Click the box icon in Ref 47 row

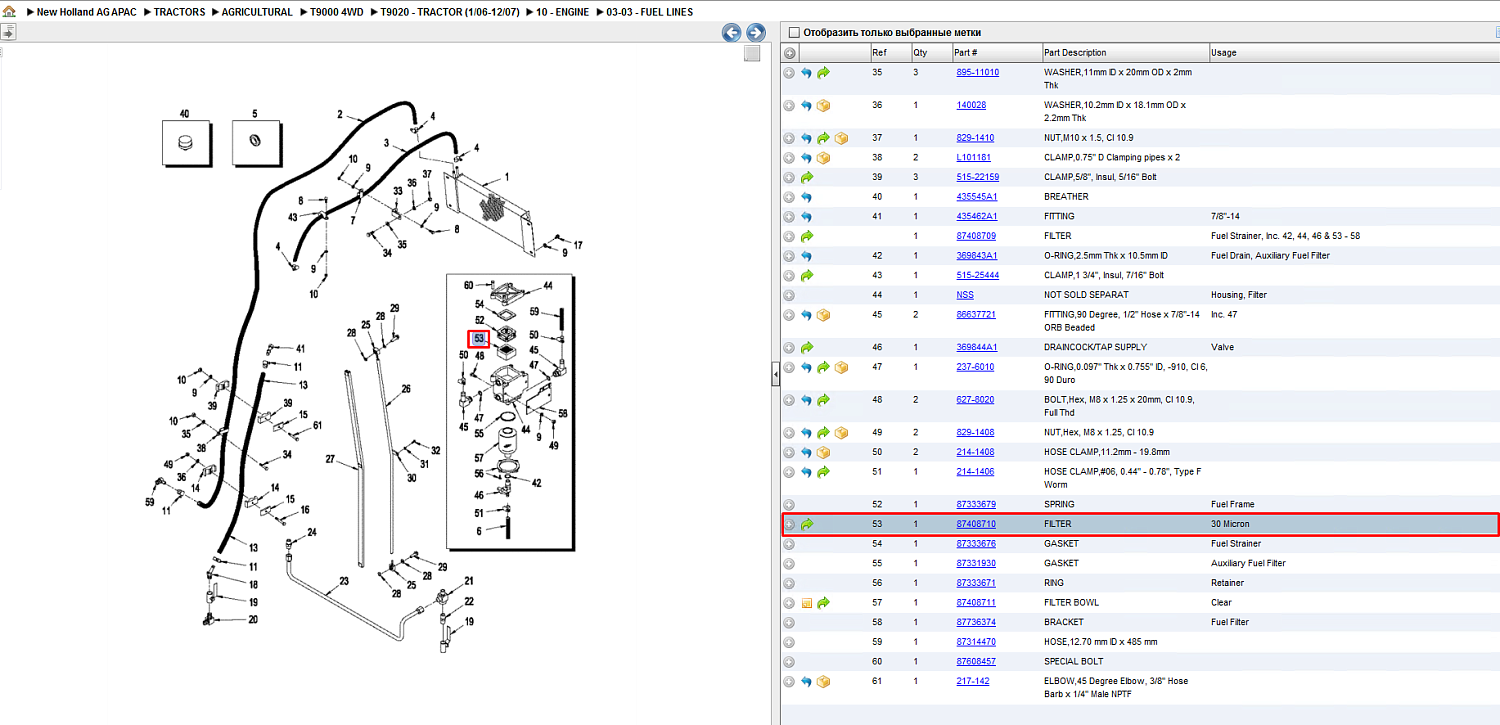pyautogui.click(x=841, y=367)
